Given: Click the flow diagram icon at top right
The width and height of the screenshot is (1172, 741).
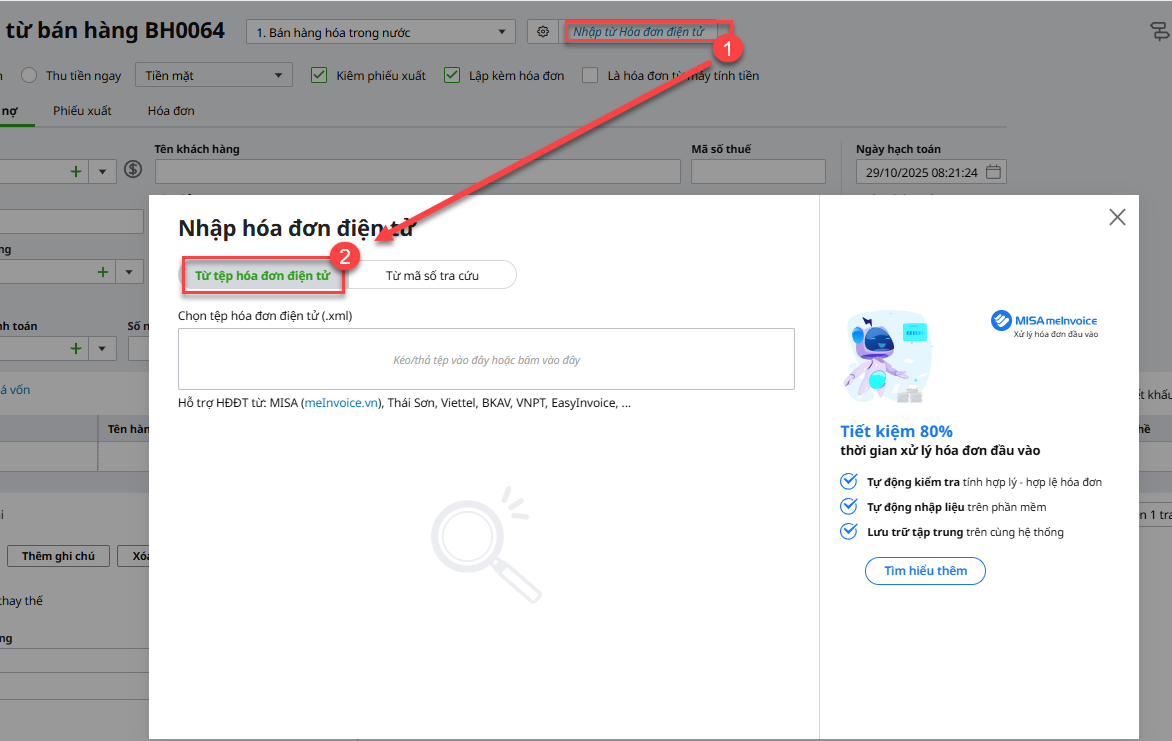Looking at the screenshot, I should pyautogui.click(x=1160, y=32).
